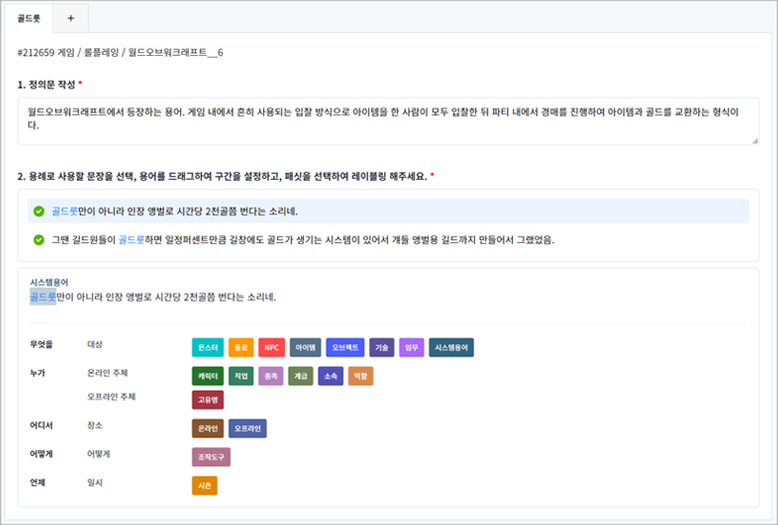778x525 pixels.
Task: Apply the 계급 tag
Action: [301, 376]
